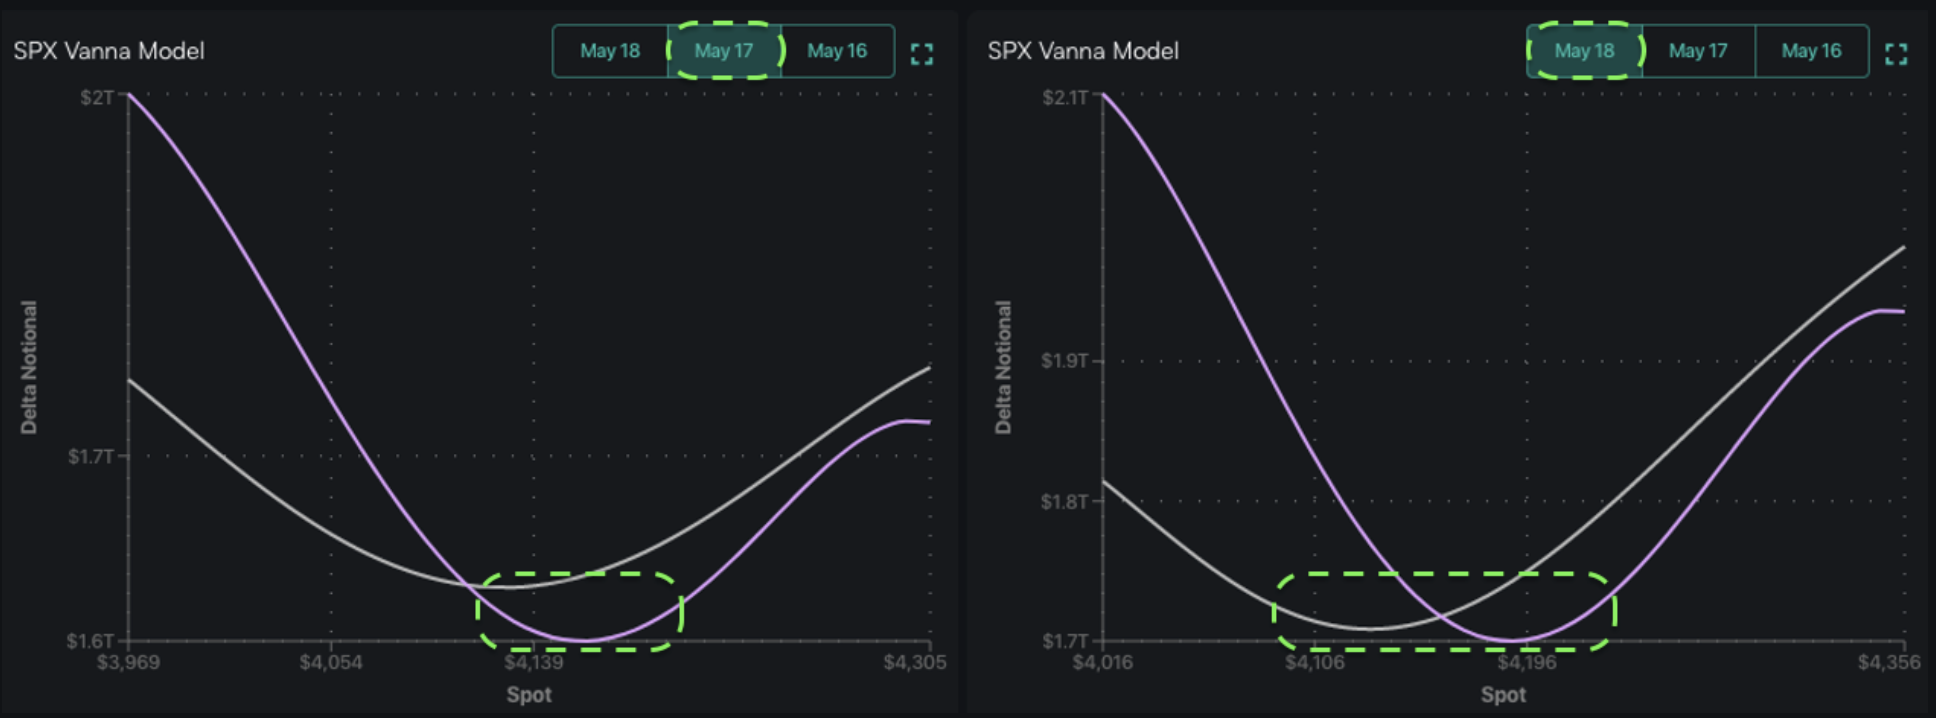
Task: Click the right chart's SPX Vanna Model title
Action: tap(1083, 51)
